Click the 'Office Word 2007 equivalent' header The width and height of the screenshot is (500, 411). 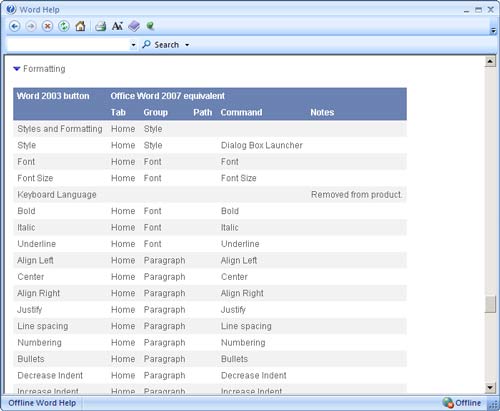pos(168,96)
